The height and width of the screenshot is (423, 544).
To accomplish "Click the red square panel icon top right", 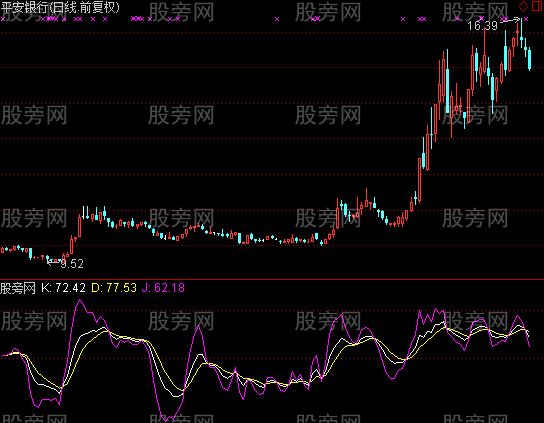I will click(537, 6).
